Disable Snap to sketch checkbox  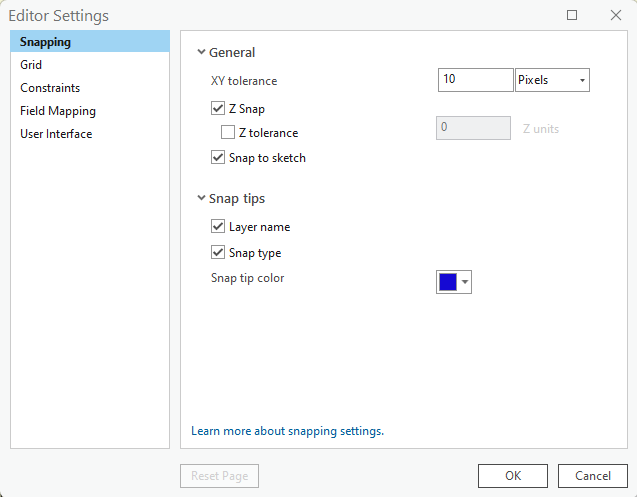point(218,157)
